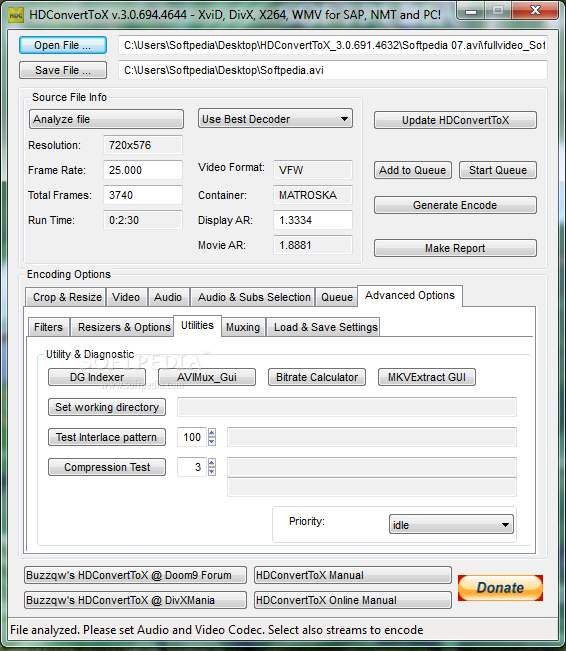
Task: Open the Priority dropdown set to idle
Action: tap(451, 524)
